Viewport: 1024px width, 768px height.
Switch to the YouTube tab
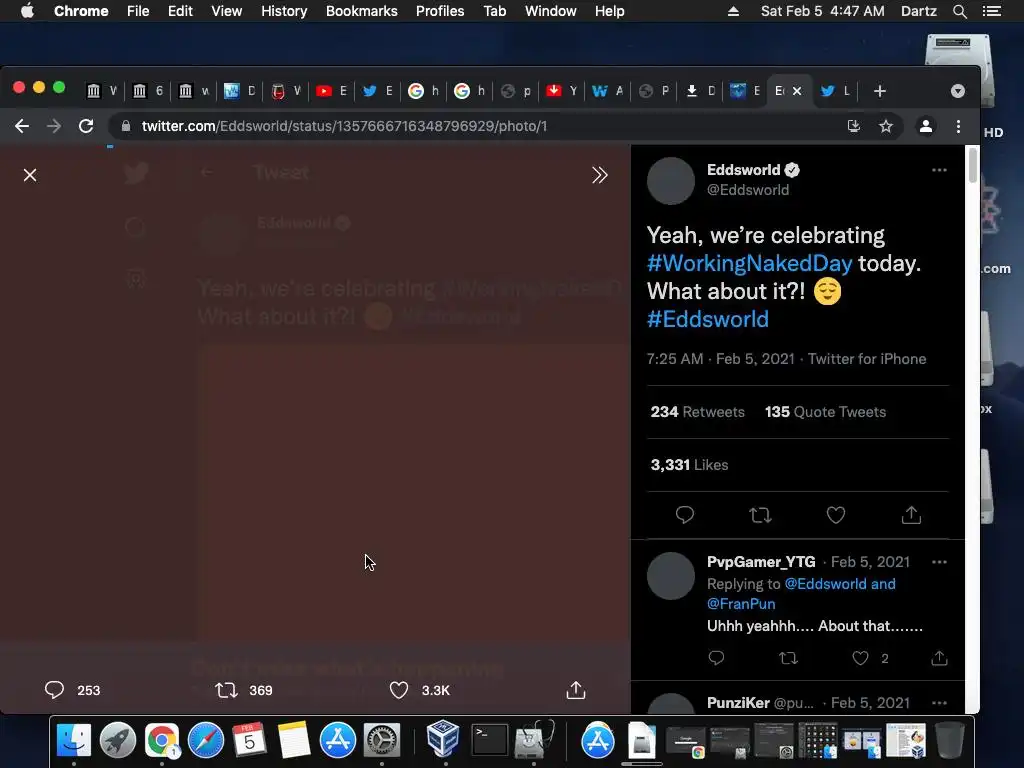click(x=331, y=91)
